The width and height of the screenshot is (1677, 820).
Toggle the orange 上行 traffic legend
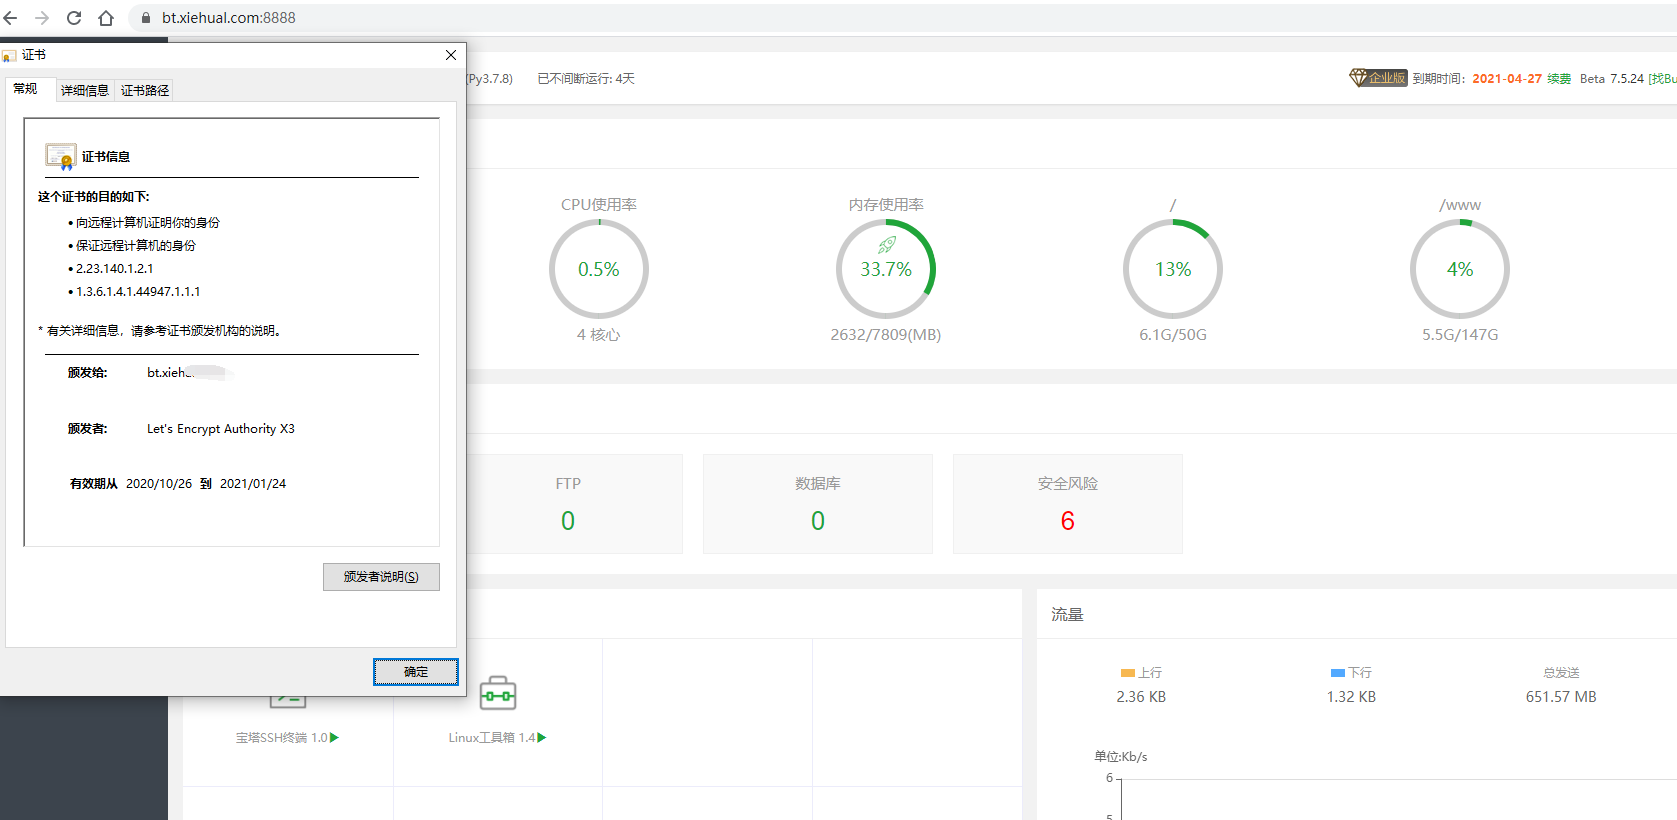click(1141, 673)
